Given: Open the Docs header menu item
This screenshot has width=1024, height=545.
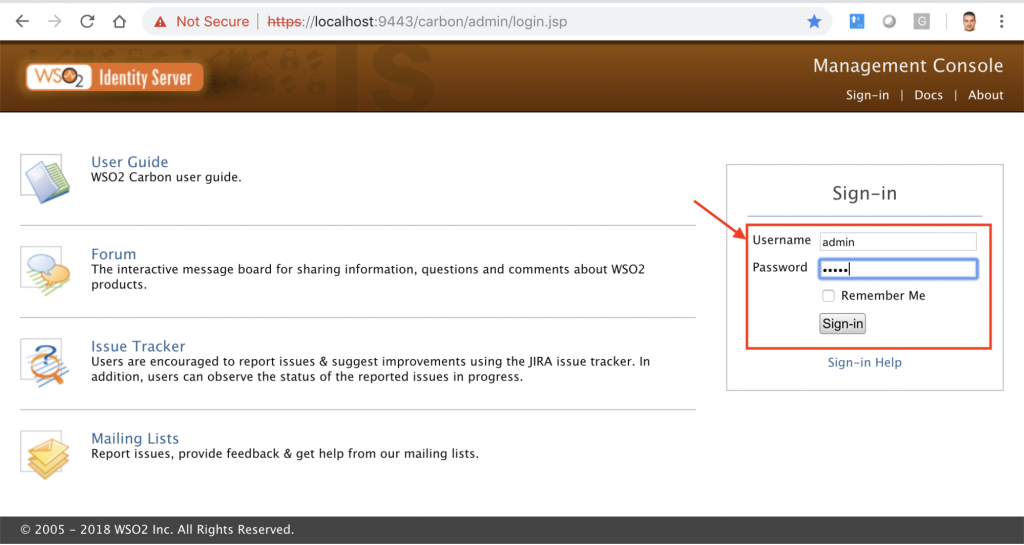Looking at the screenshot, I should pos(928,95).
